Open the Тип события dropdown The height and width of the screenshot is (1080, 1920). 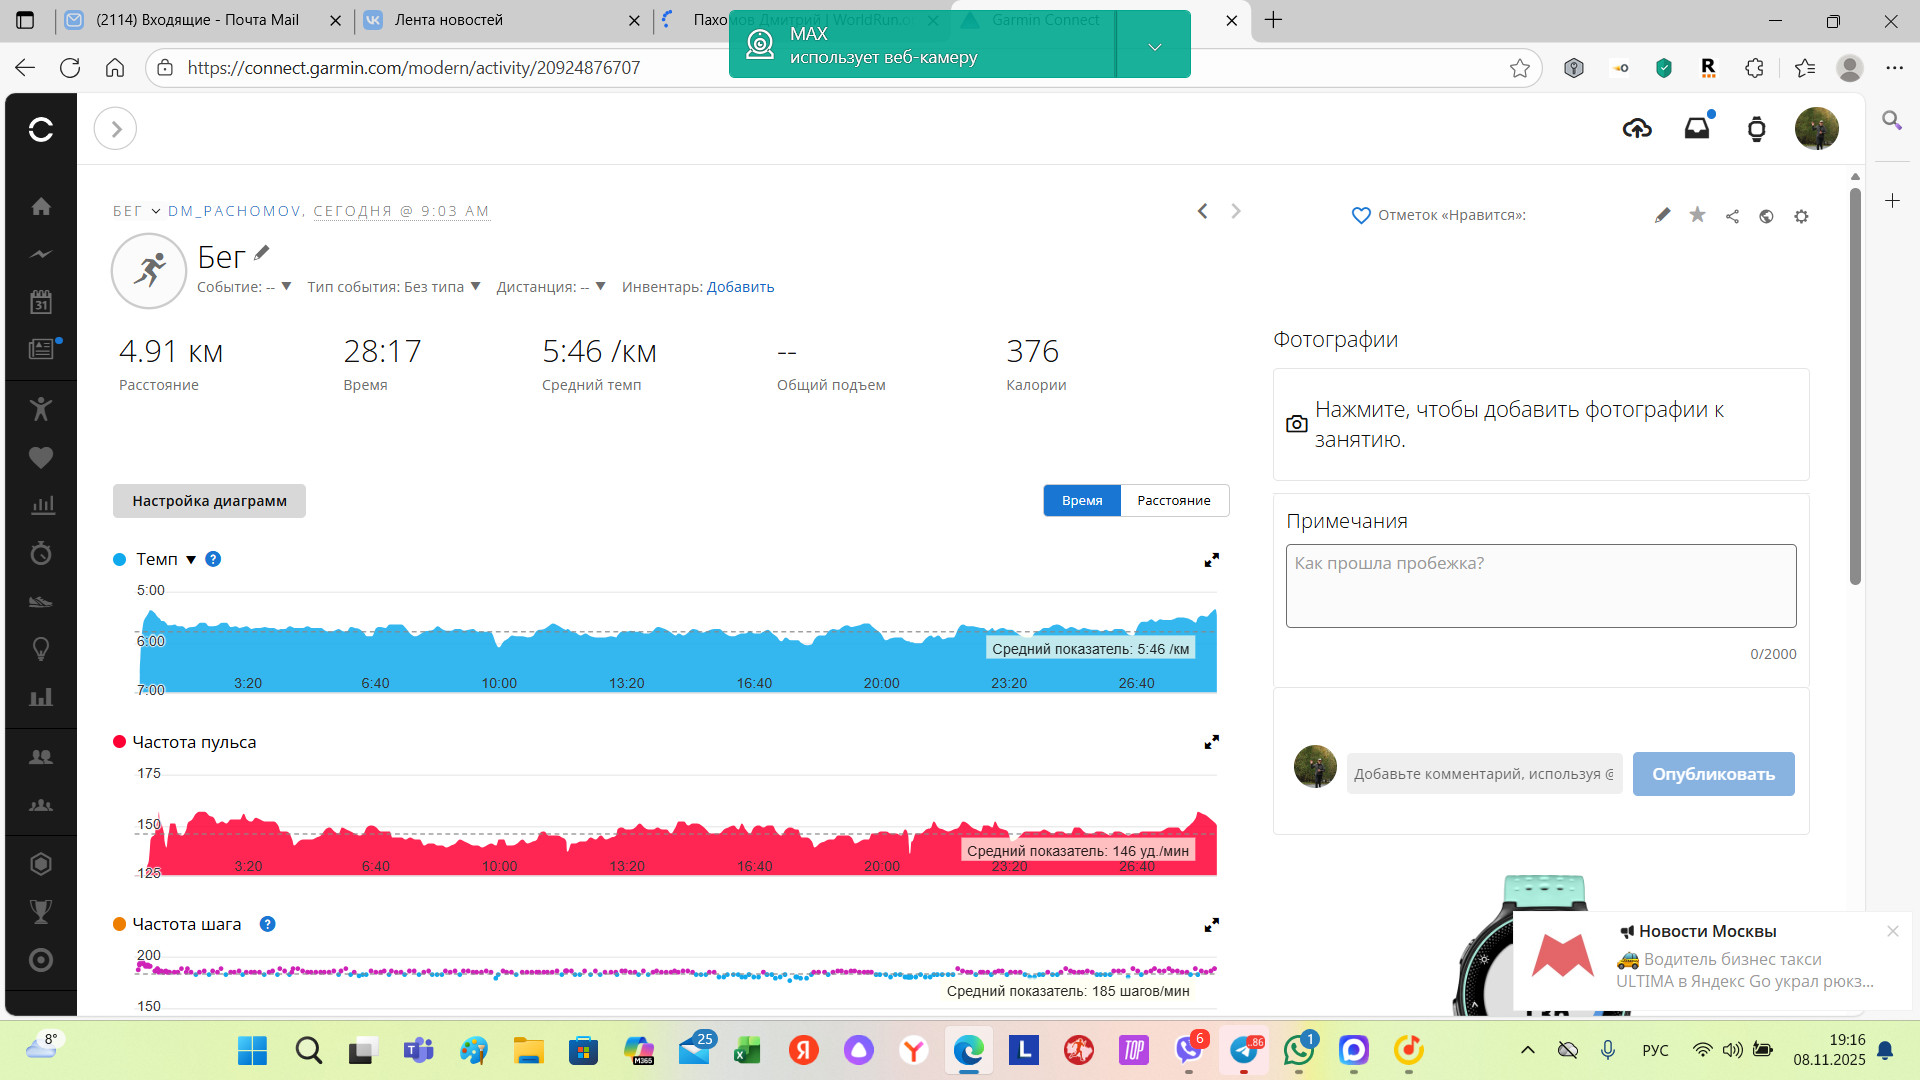tap(394, 287)
